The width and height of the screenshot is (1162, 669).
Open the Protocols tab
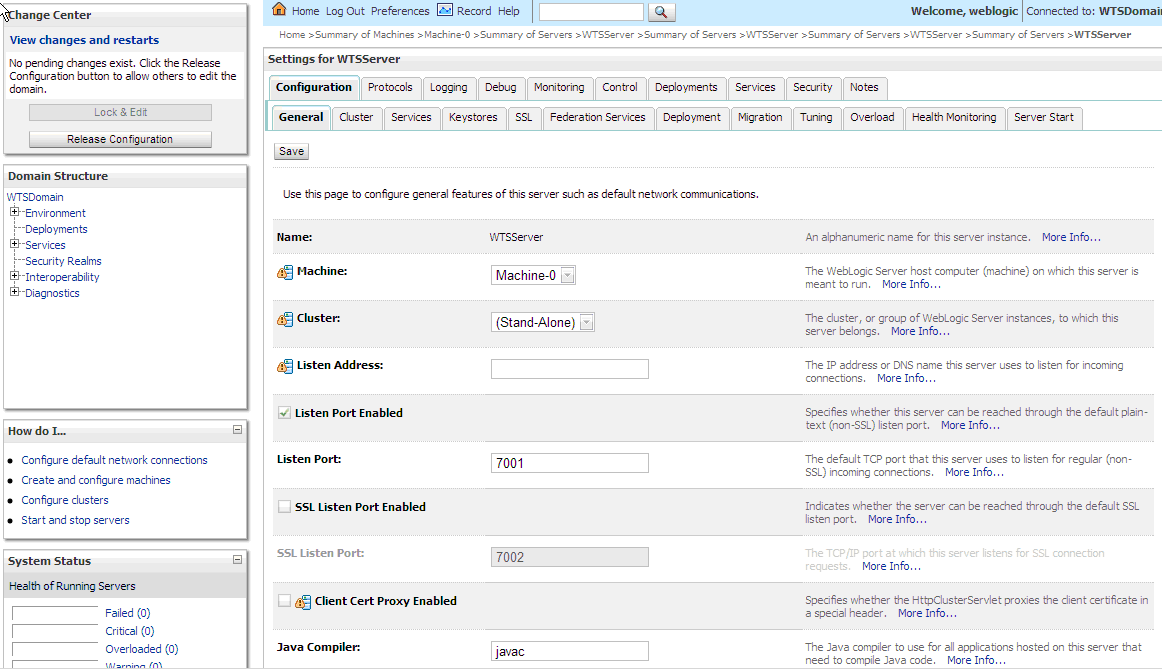[x=390, y=87]
